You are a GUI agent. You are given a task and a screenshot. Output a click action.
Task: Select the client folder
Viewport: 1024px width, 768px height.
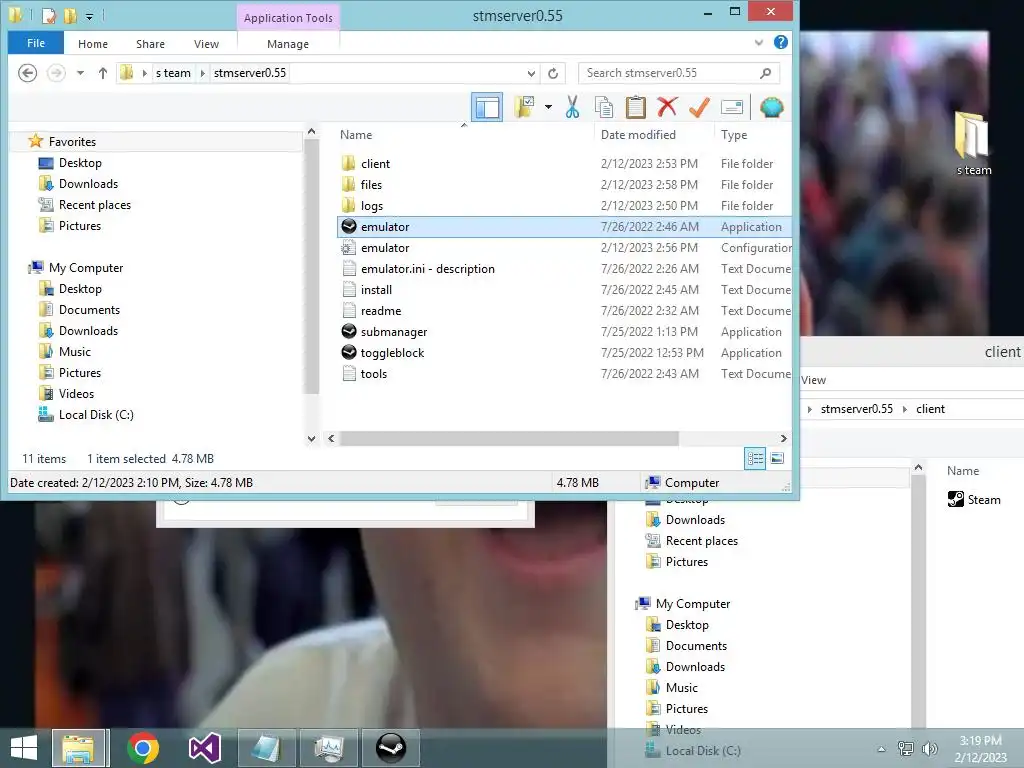click(375, 163)
